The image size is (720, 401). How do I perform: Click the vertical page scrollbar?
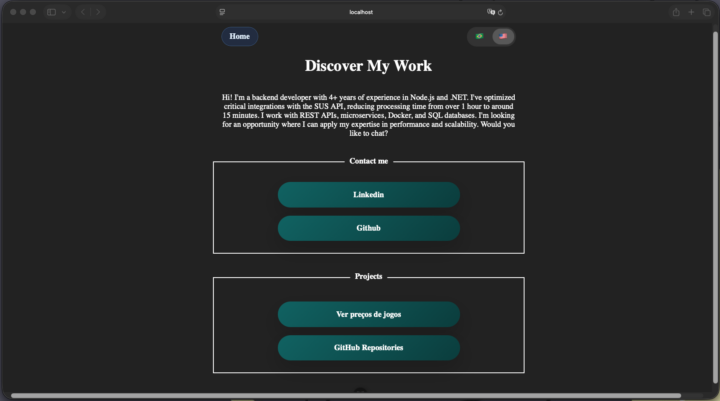(x=715, y=207)
